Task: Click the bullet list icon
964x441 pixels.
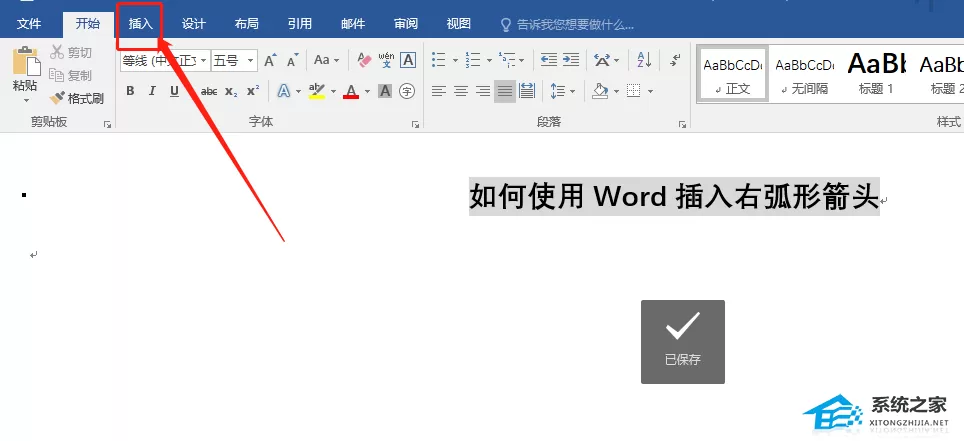Action: click(x=438, y=60)
